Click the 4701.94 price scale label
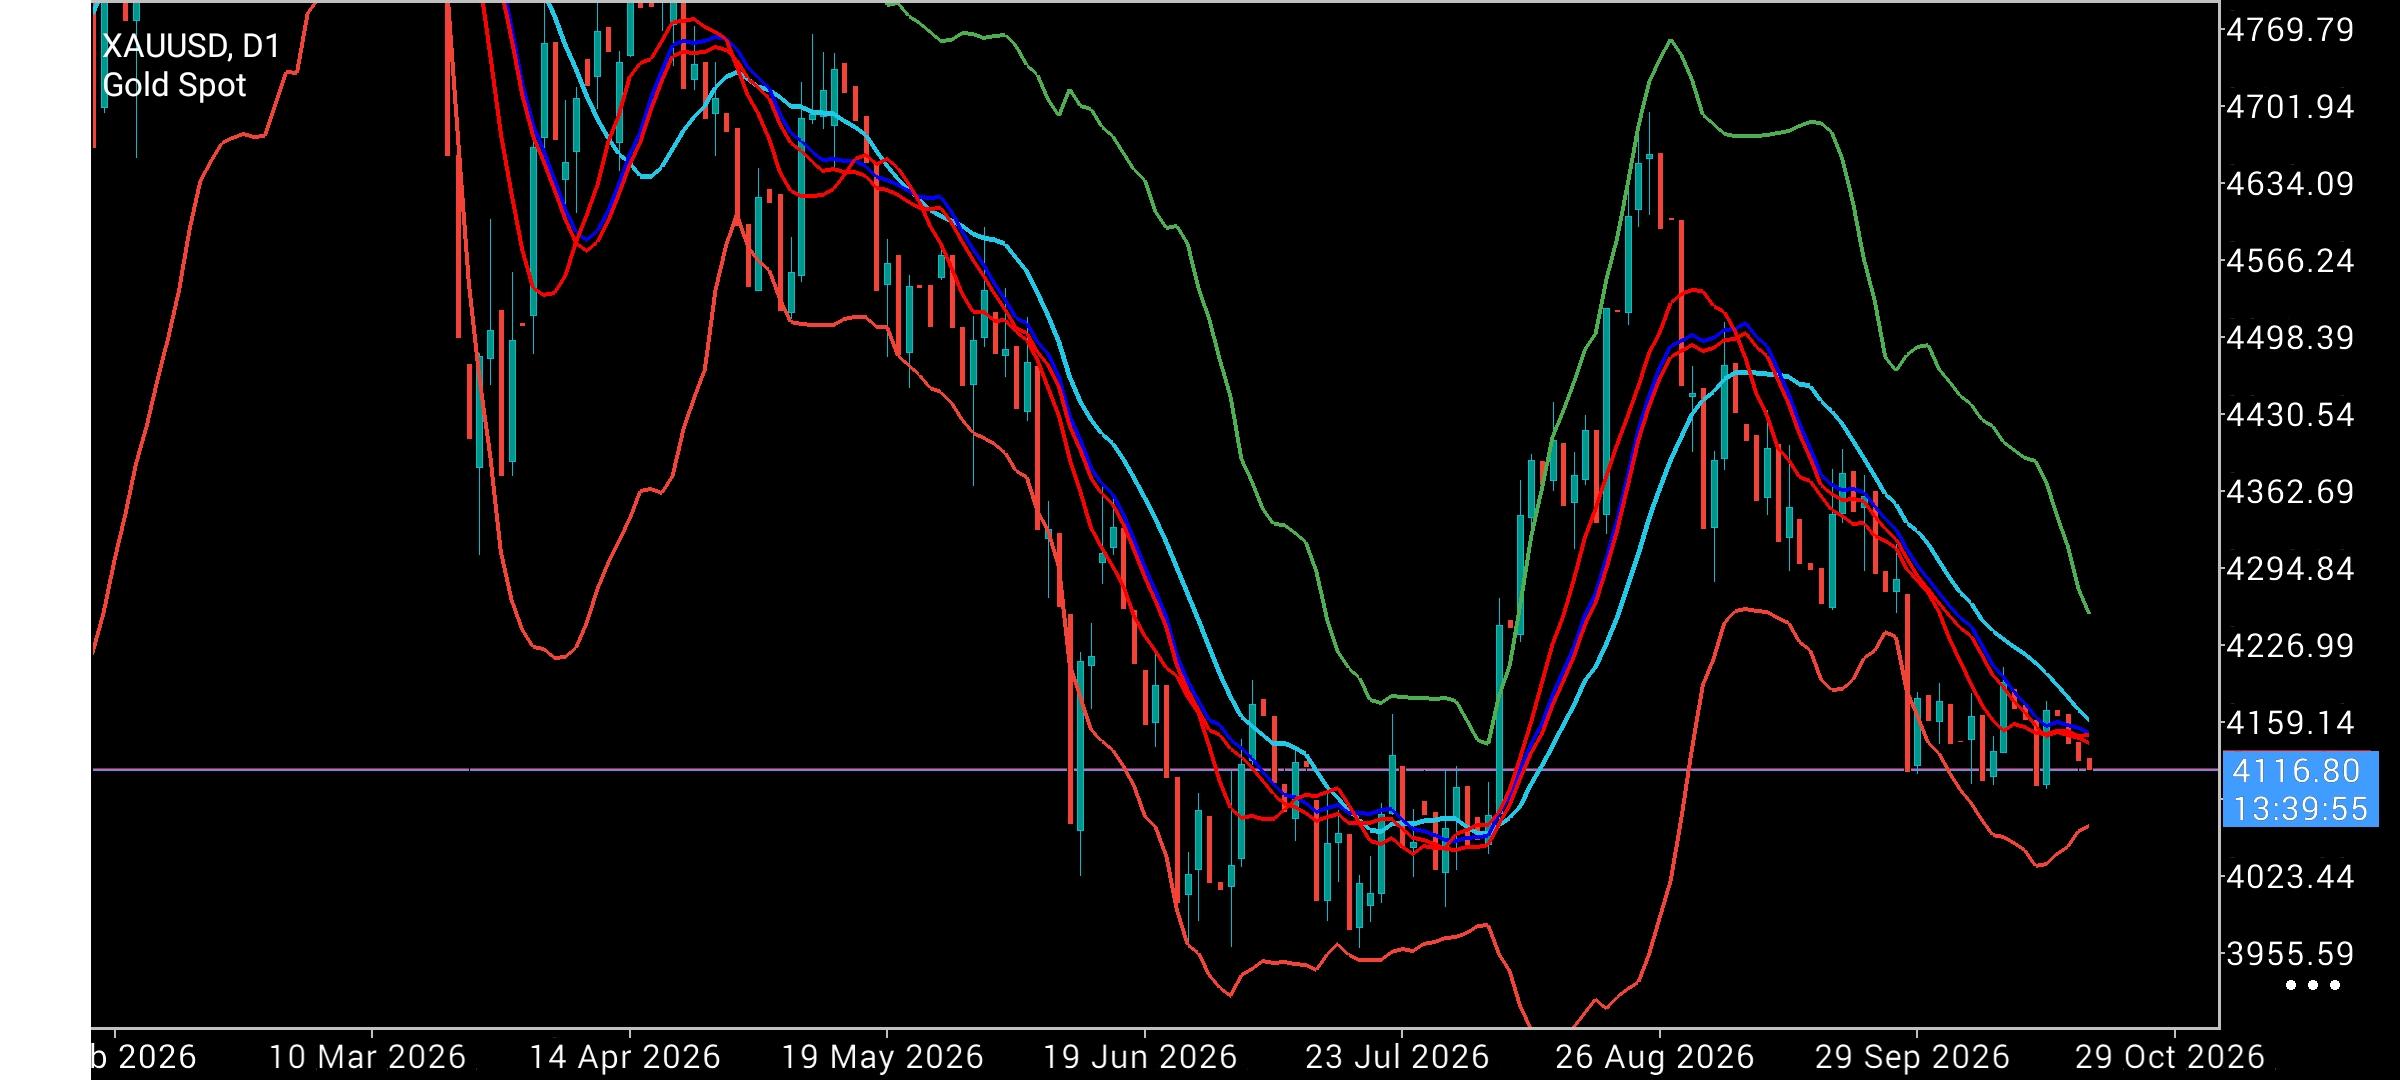The height and width of the screenshot is (1080, 2400). tap(2290, 107)
